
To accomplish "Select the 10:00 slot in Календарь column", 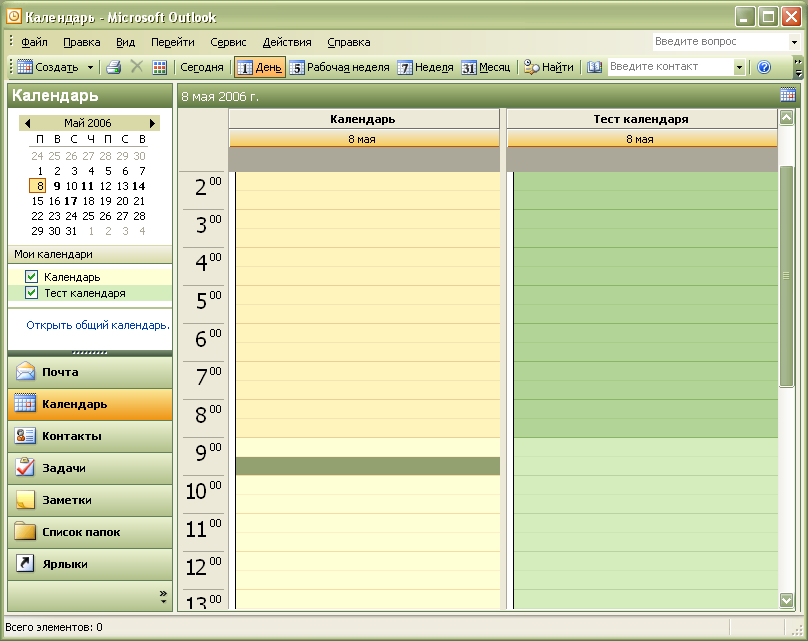I will tap(368, 485).
